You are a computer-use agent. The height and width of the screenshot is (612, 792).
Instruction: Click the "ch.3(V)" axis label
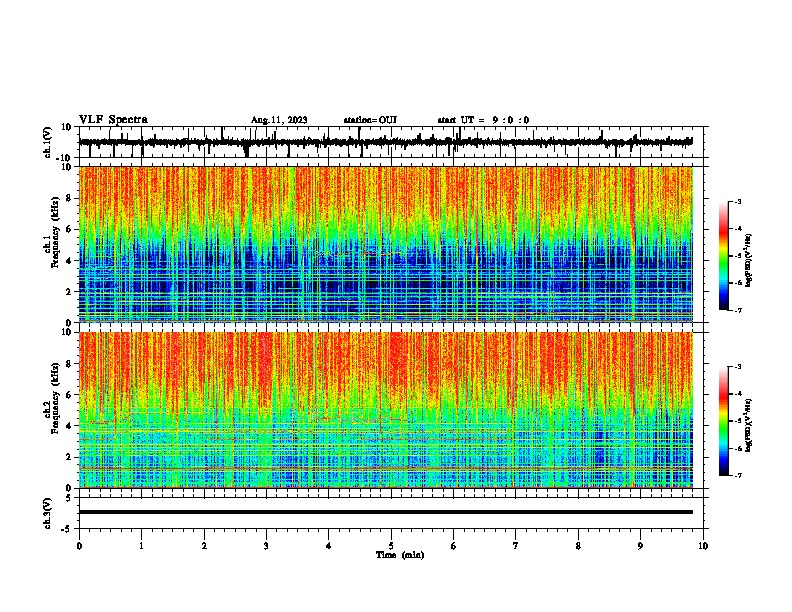click(x=48, y=514)
